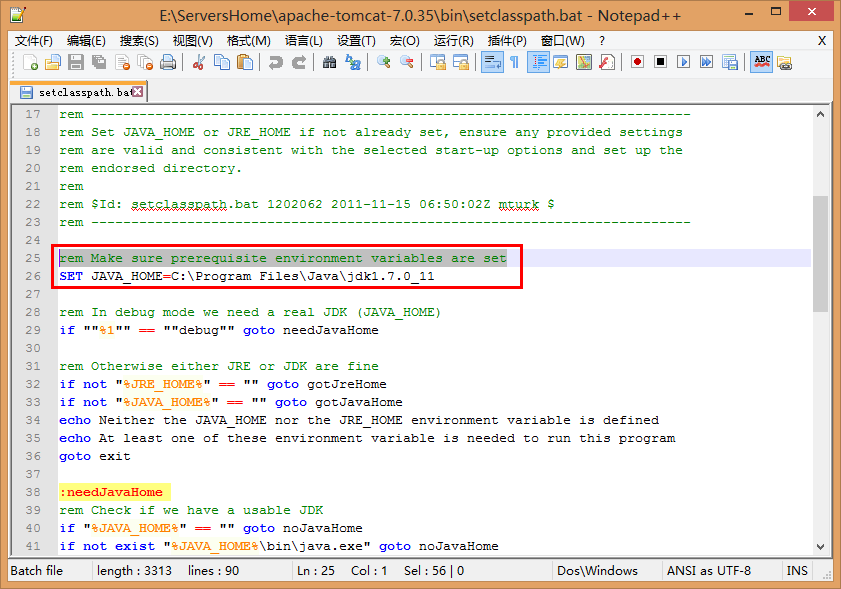The image size is (841, 589).
Task: Open the 宏(O) menu
Action: [404, 41]
